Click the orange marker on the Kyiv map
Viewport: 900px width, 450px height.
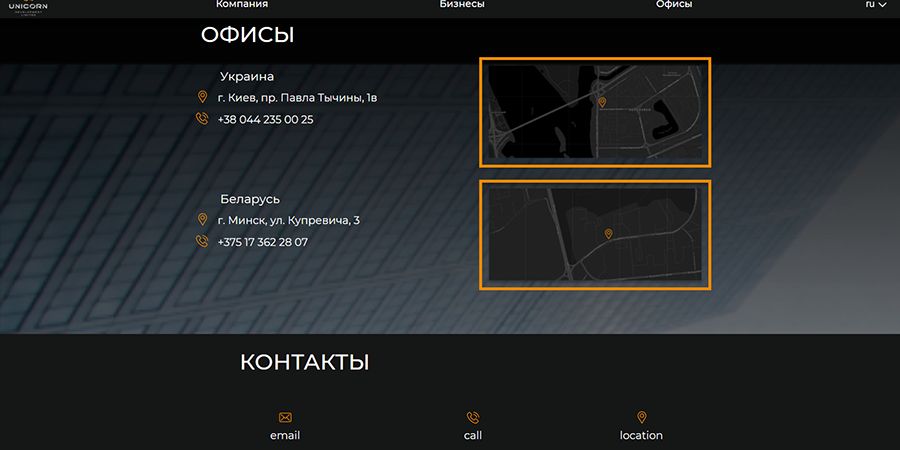coord(601,102)
